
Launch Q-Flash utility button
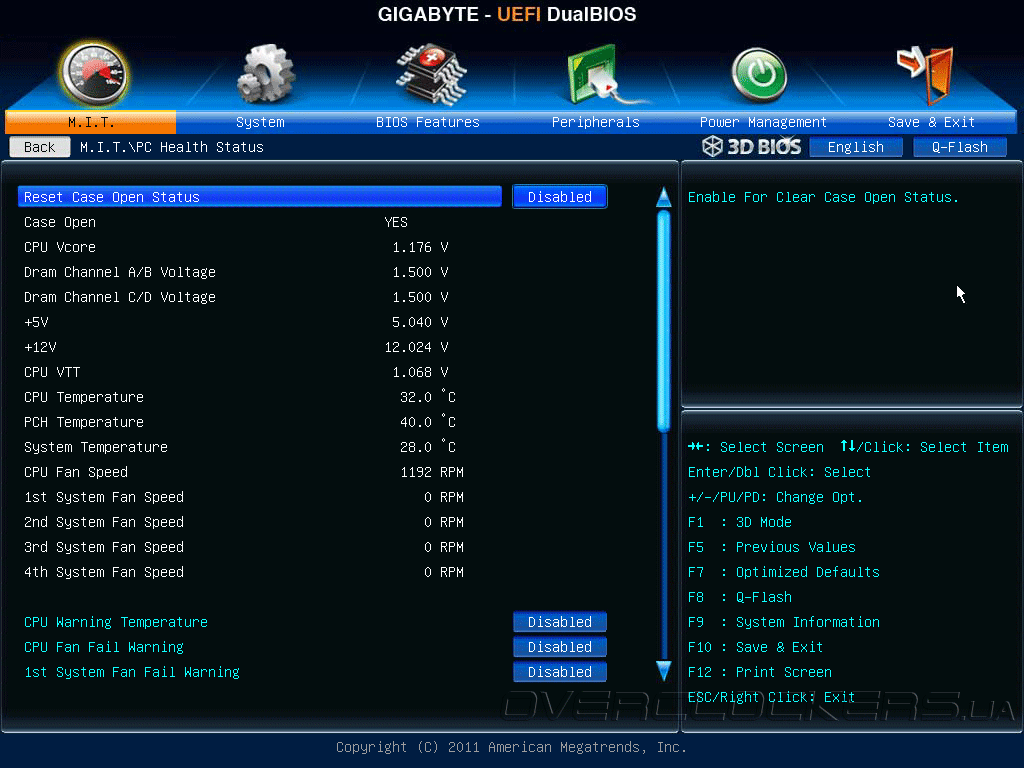coord(959,147)
